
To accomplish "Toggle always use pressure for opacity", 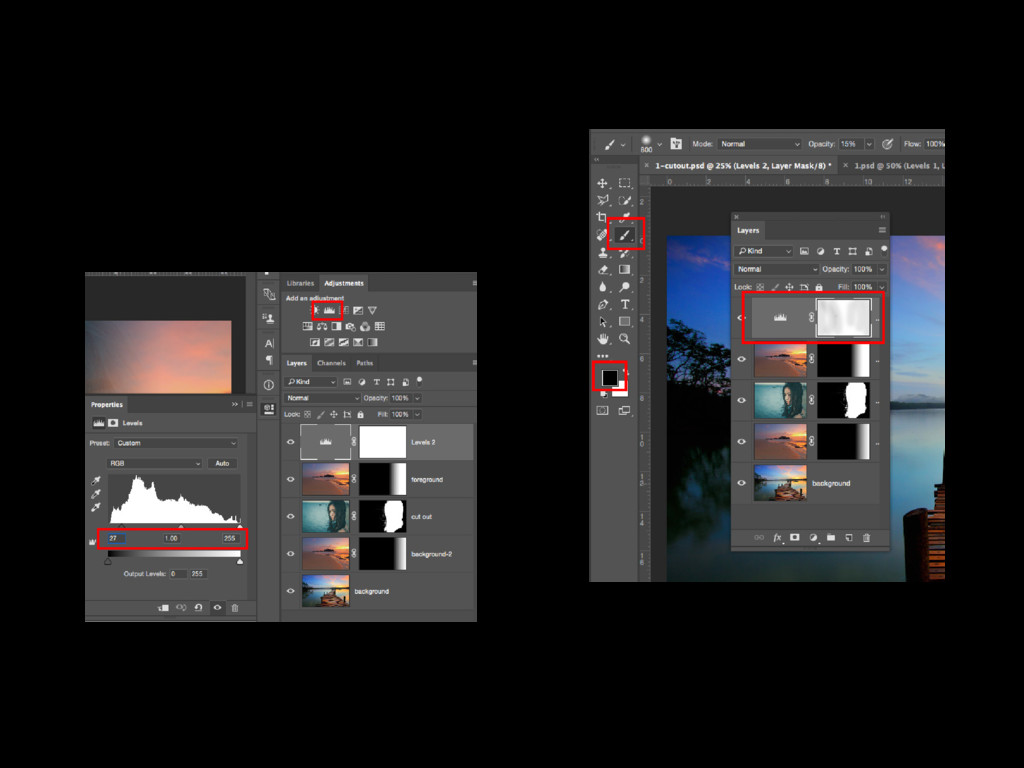I will click(x=888, y=144).
